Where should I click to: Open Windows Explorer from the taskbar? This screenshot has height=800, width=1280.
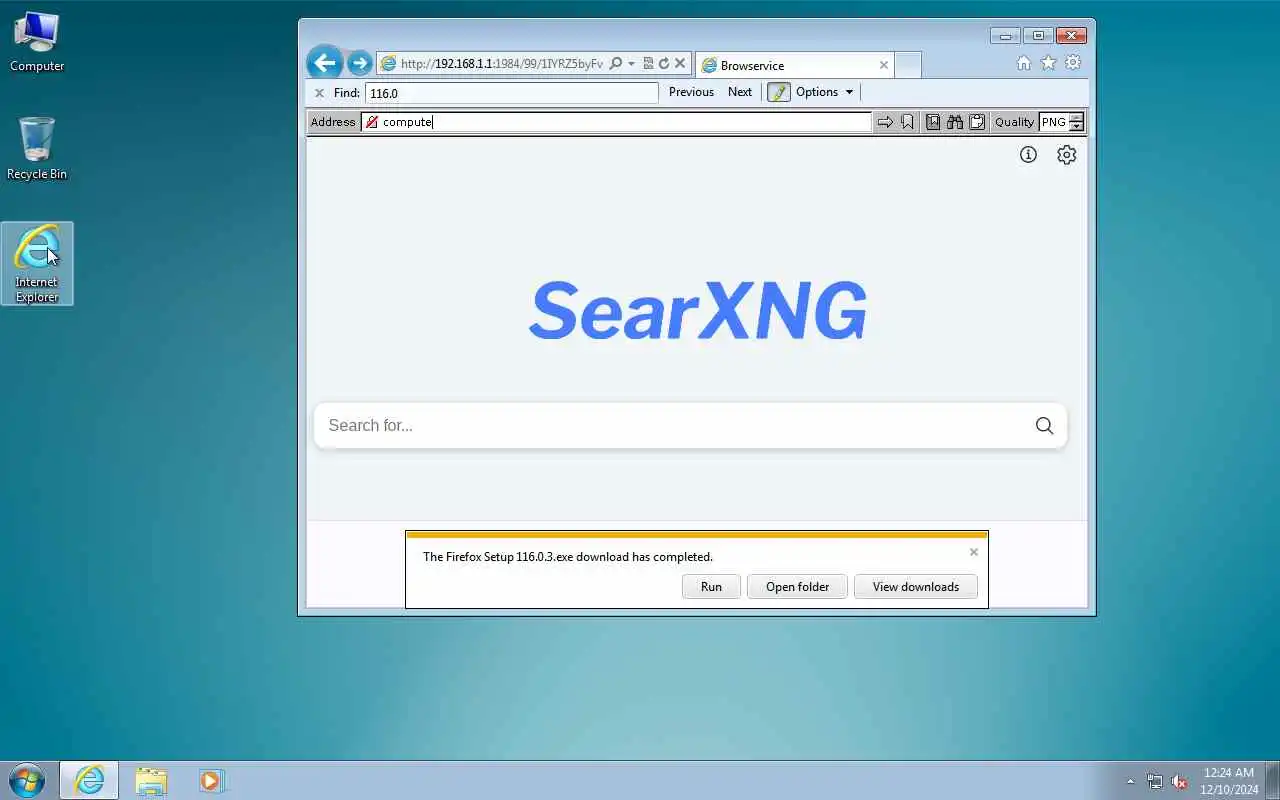coord(151,780)
